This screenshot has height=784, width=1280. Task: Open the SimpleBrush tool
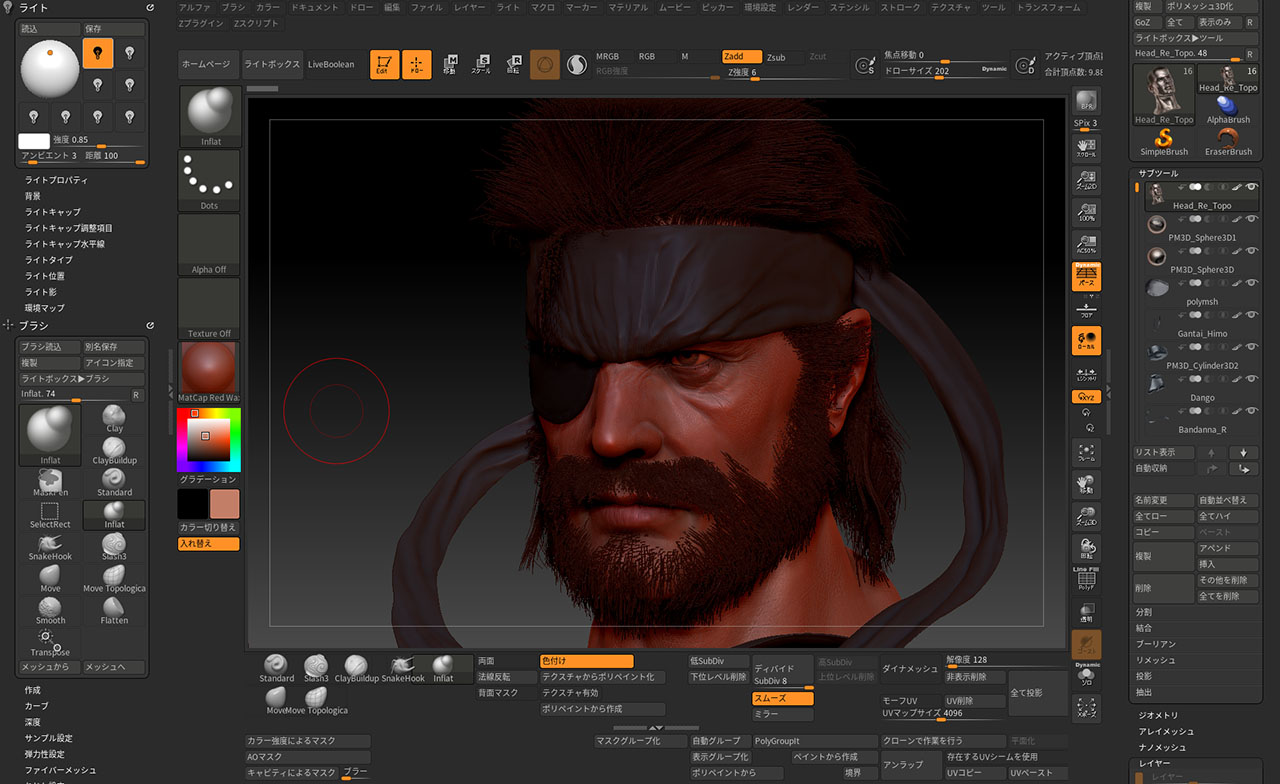pos(1164,142)
